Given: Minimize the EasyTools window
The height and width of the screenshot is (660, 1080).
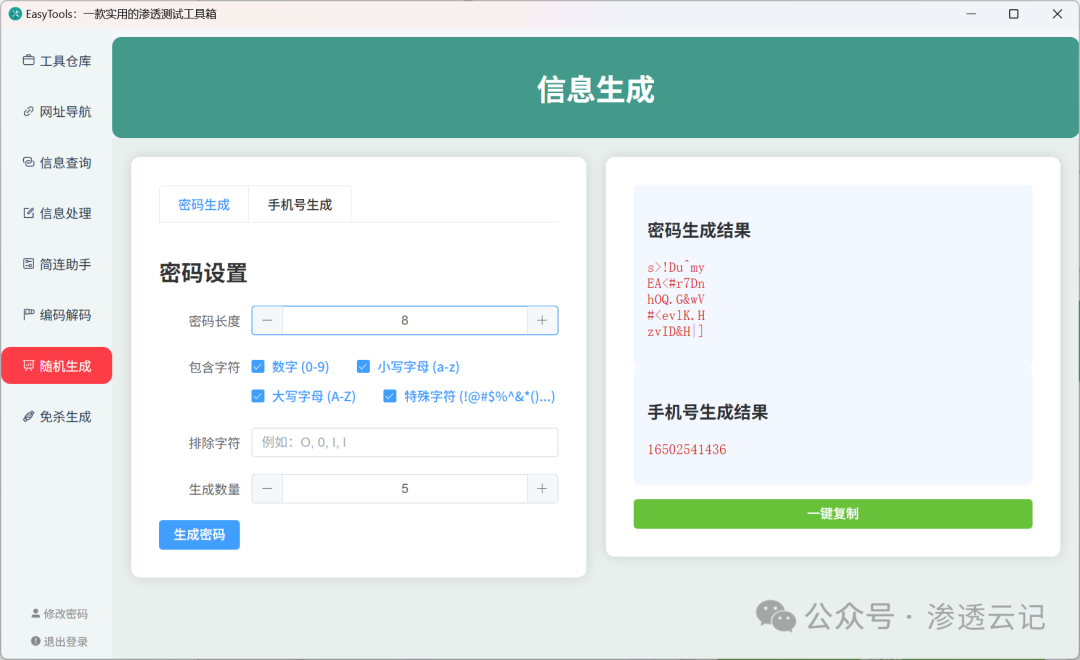Looking at the screenshot, I should pos(971,14).
